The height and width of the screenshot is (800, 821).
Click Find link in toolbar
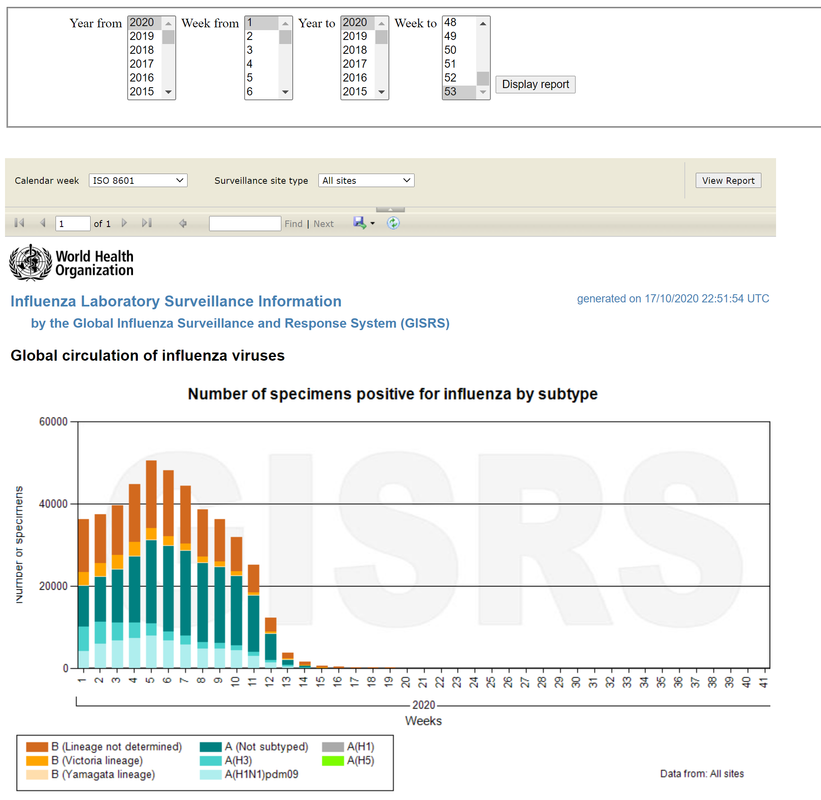(293, 224)
